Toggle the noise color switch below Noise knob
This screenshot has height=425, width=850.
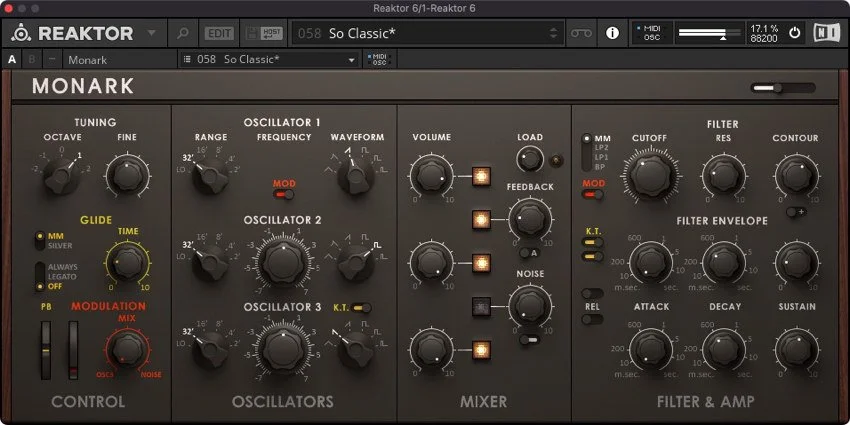click(x=529, y=339)
